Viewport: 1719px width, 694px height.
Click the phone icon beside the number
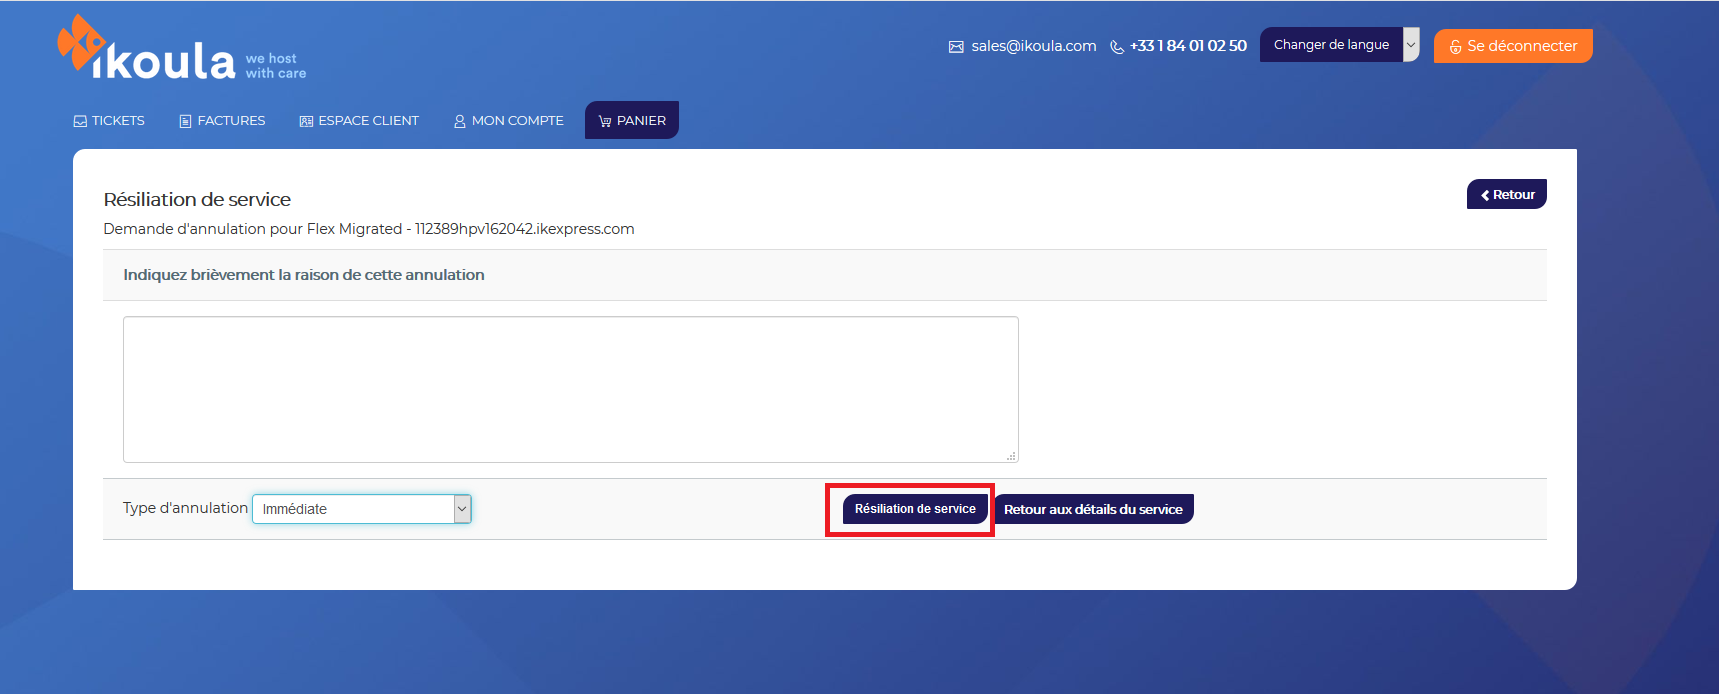point(1117,47)
